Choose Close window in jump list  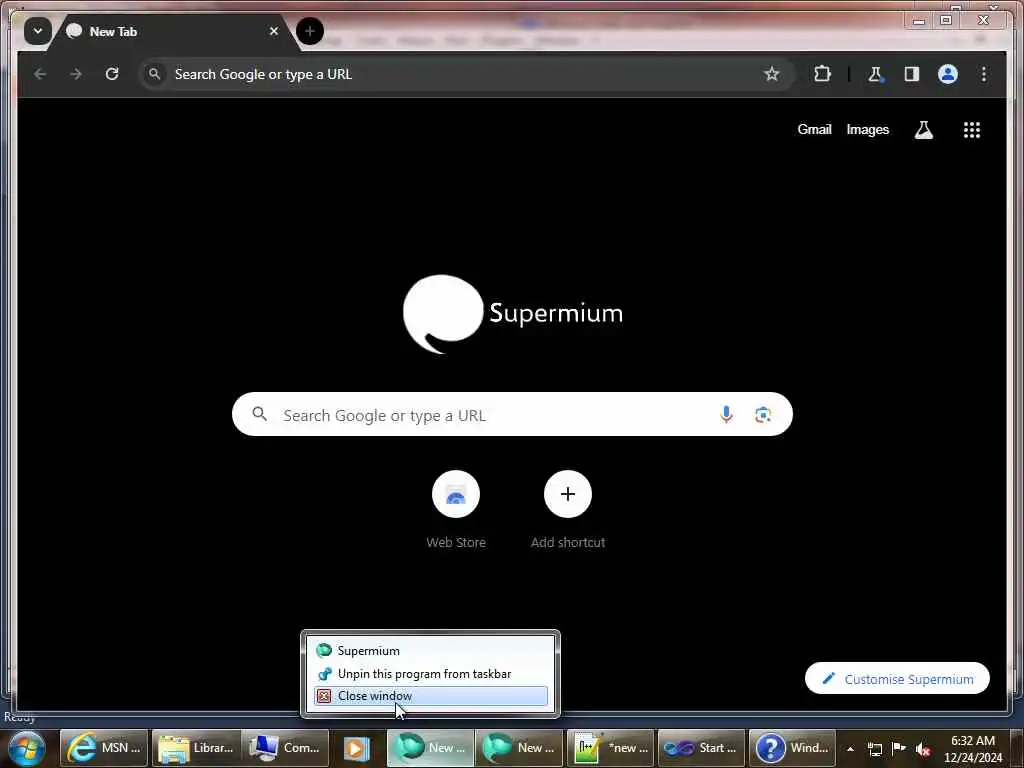(430, 696)
